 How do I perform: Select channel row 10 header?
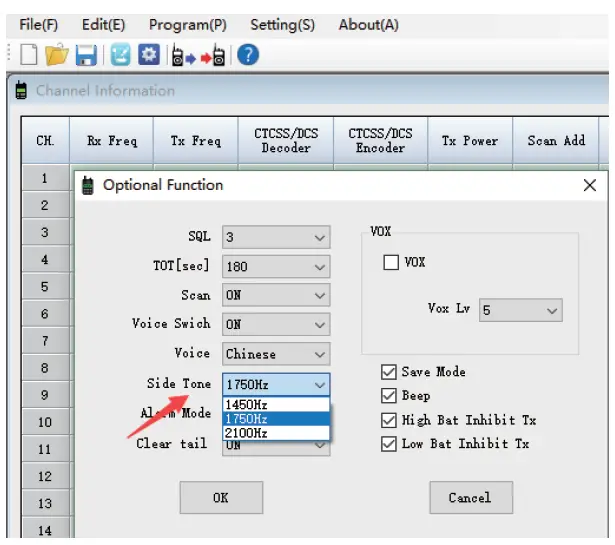coord(45,422)
